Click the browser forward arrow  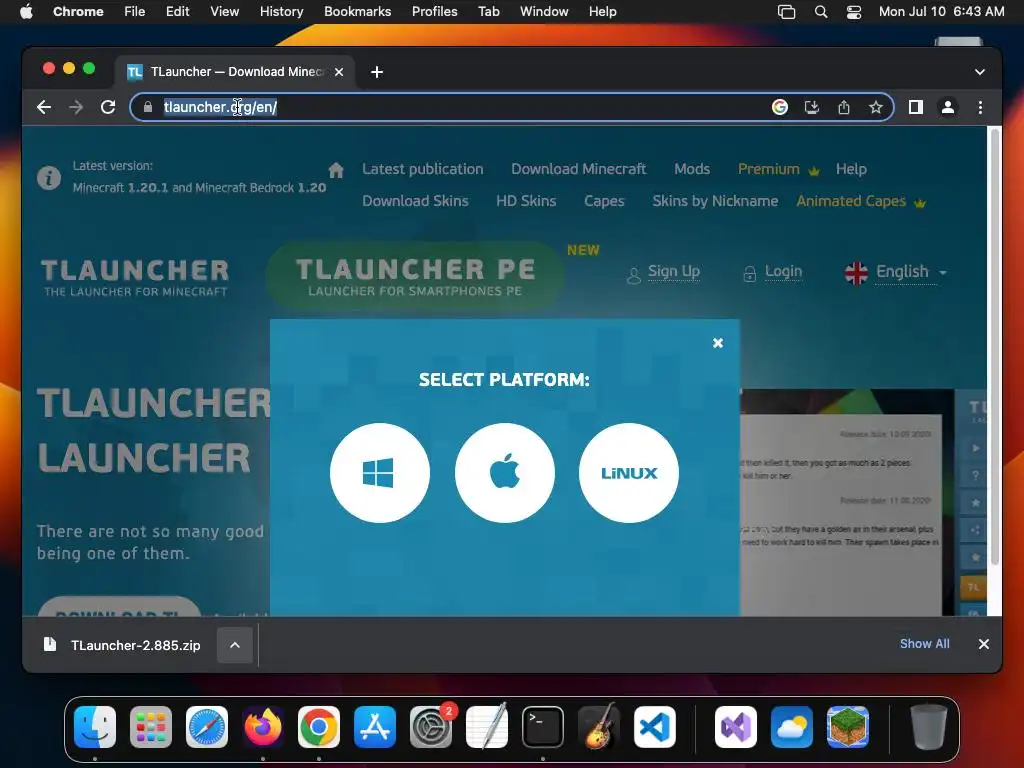(76, 107)
